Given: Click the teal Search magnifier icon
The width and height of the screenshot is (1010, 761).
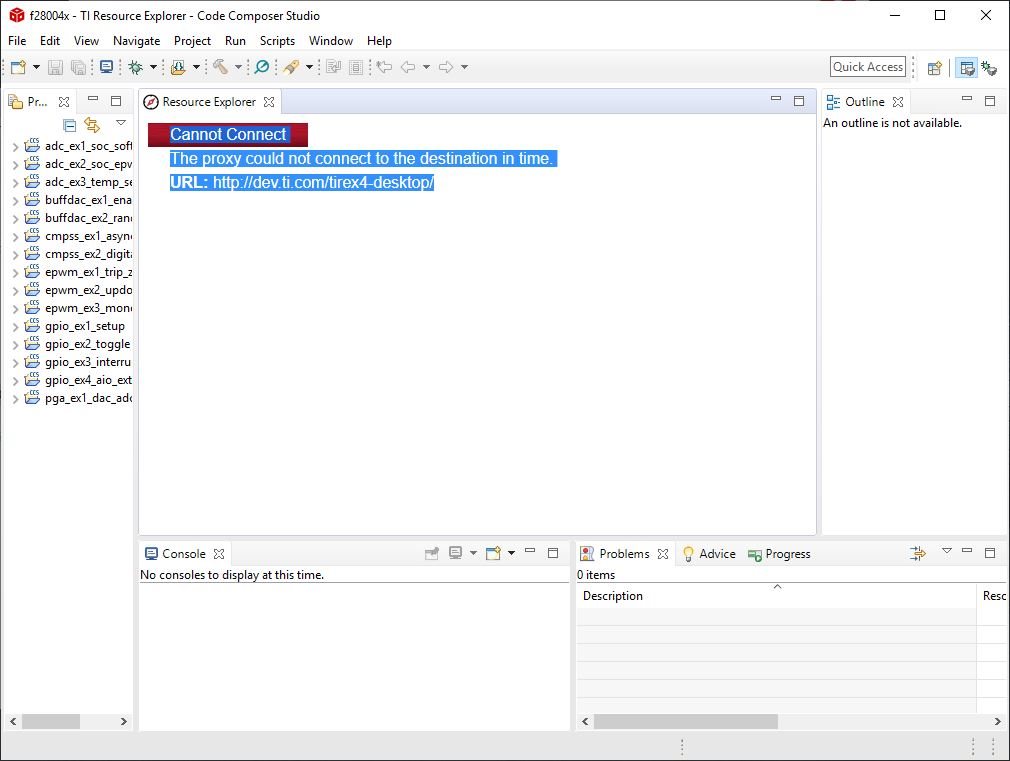Looking at the screenshot, I should (262, 67).
